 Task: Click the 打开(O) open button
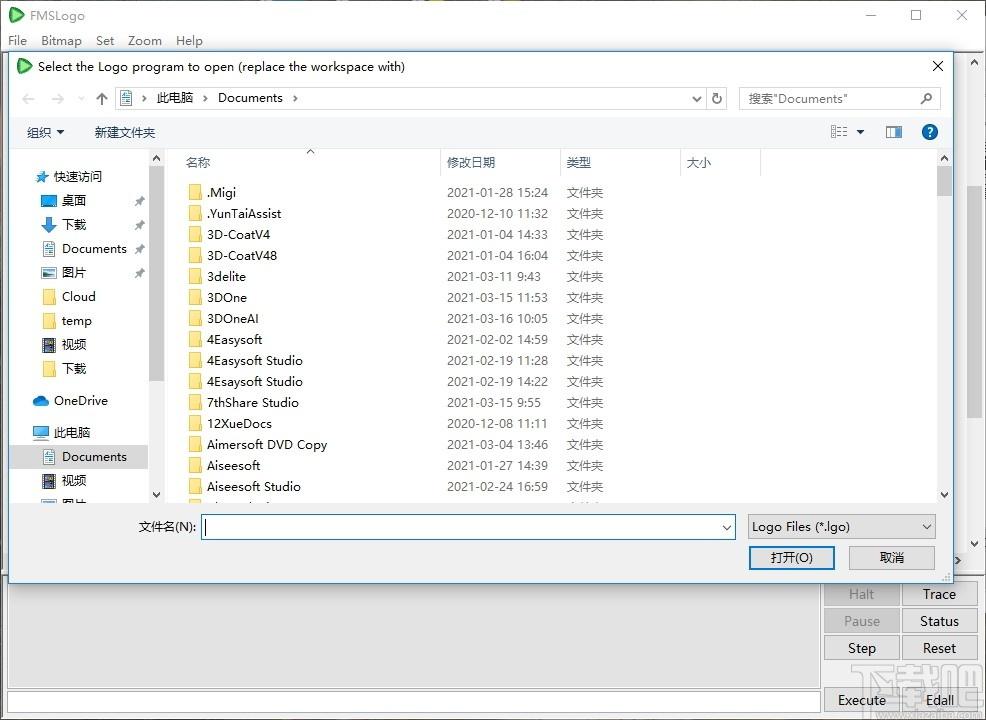point(791,558)
